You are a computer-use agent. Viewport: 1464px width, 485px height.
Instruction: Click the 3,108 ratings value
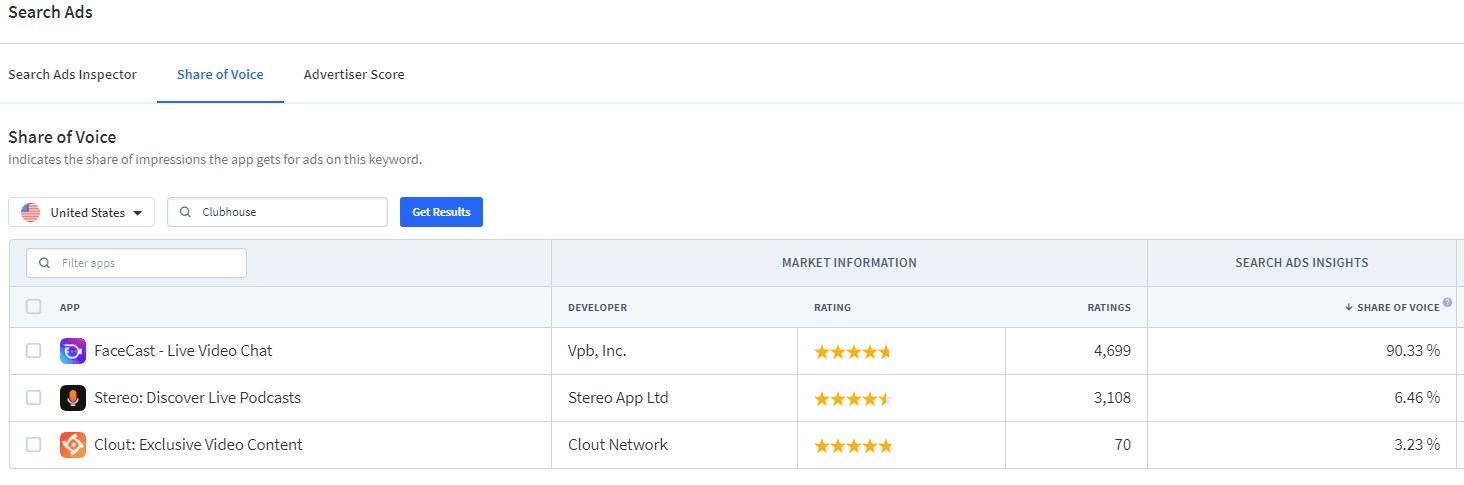tap(1112, 398)
